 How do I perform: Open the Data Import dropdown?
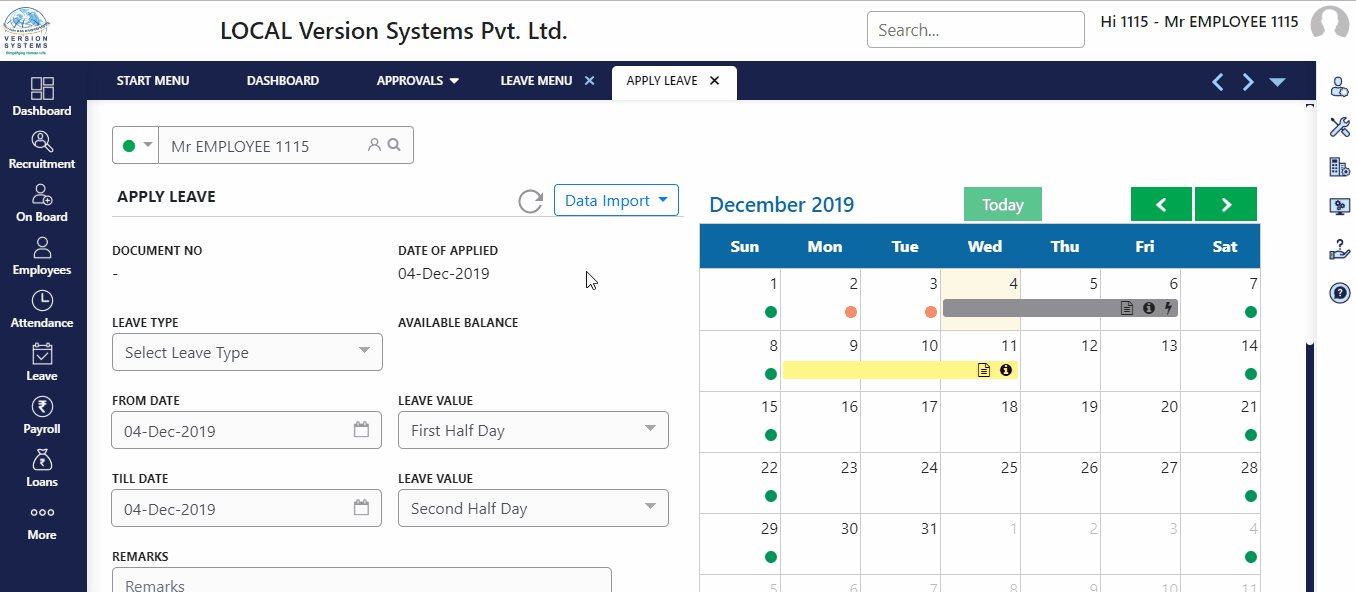pyautogui.click(x=616, y=200)
